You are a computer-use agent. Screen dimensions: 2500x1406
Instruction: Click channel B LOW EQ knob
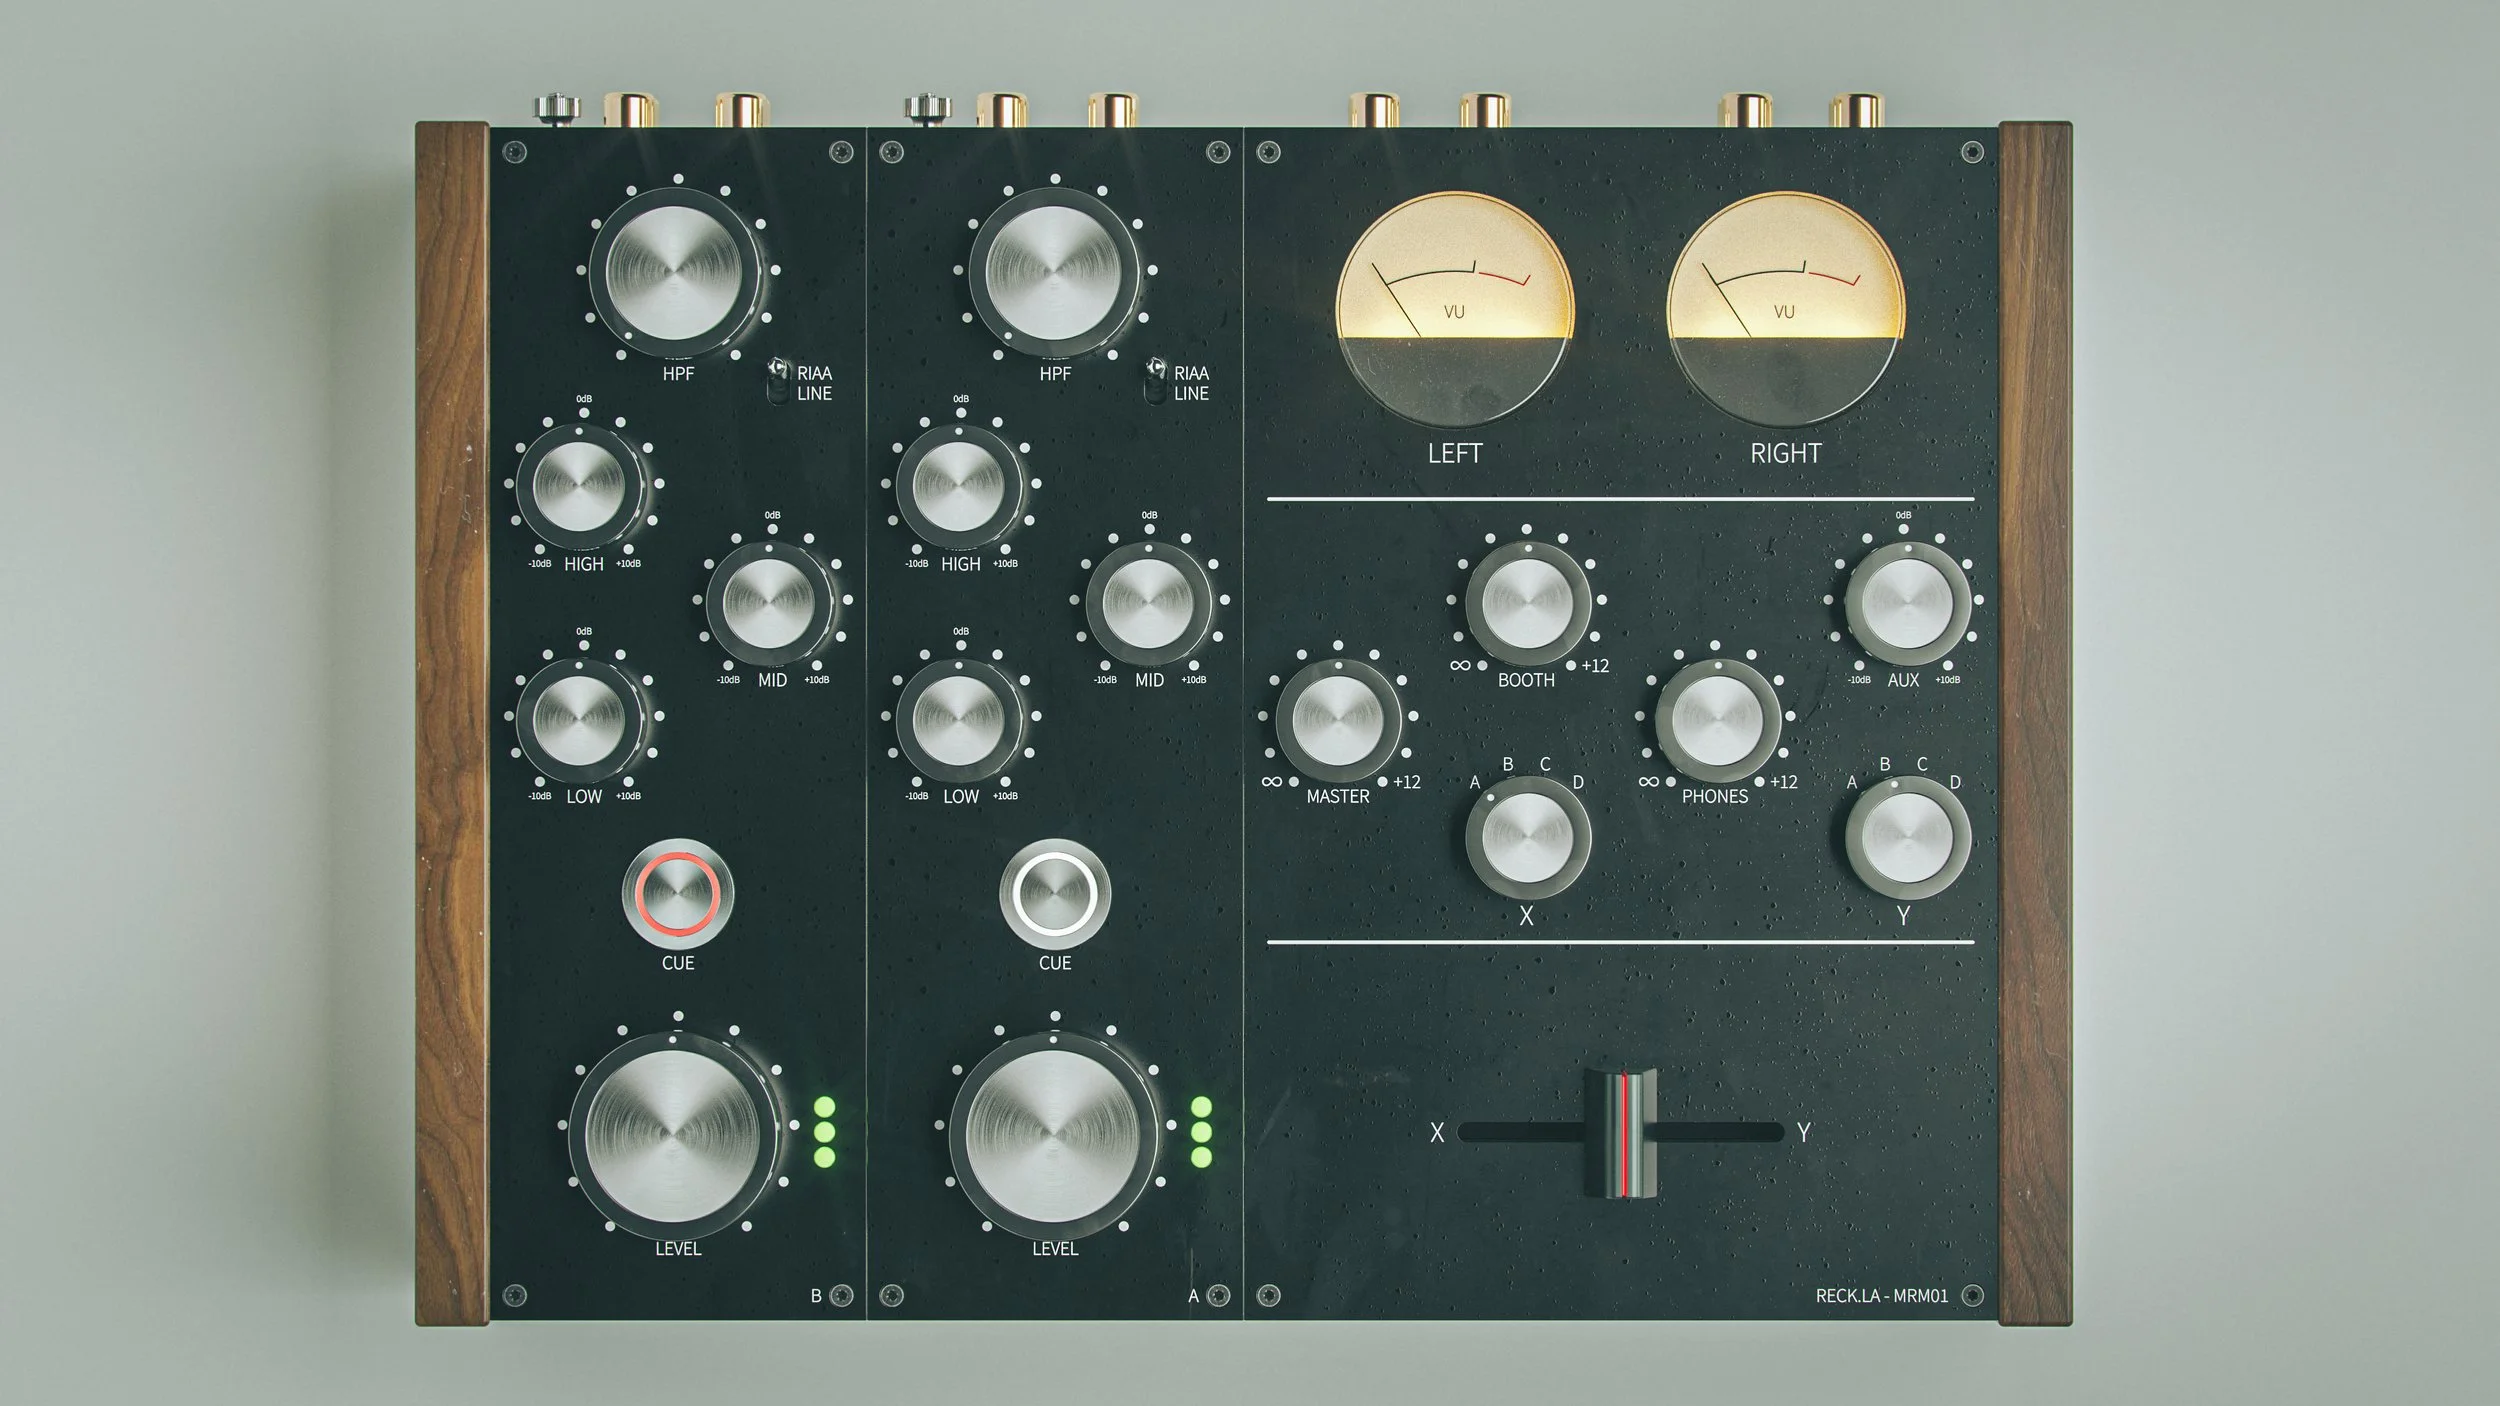pyautogui.click(x=579, y=719)
